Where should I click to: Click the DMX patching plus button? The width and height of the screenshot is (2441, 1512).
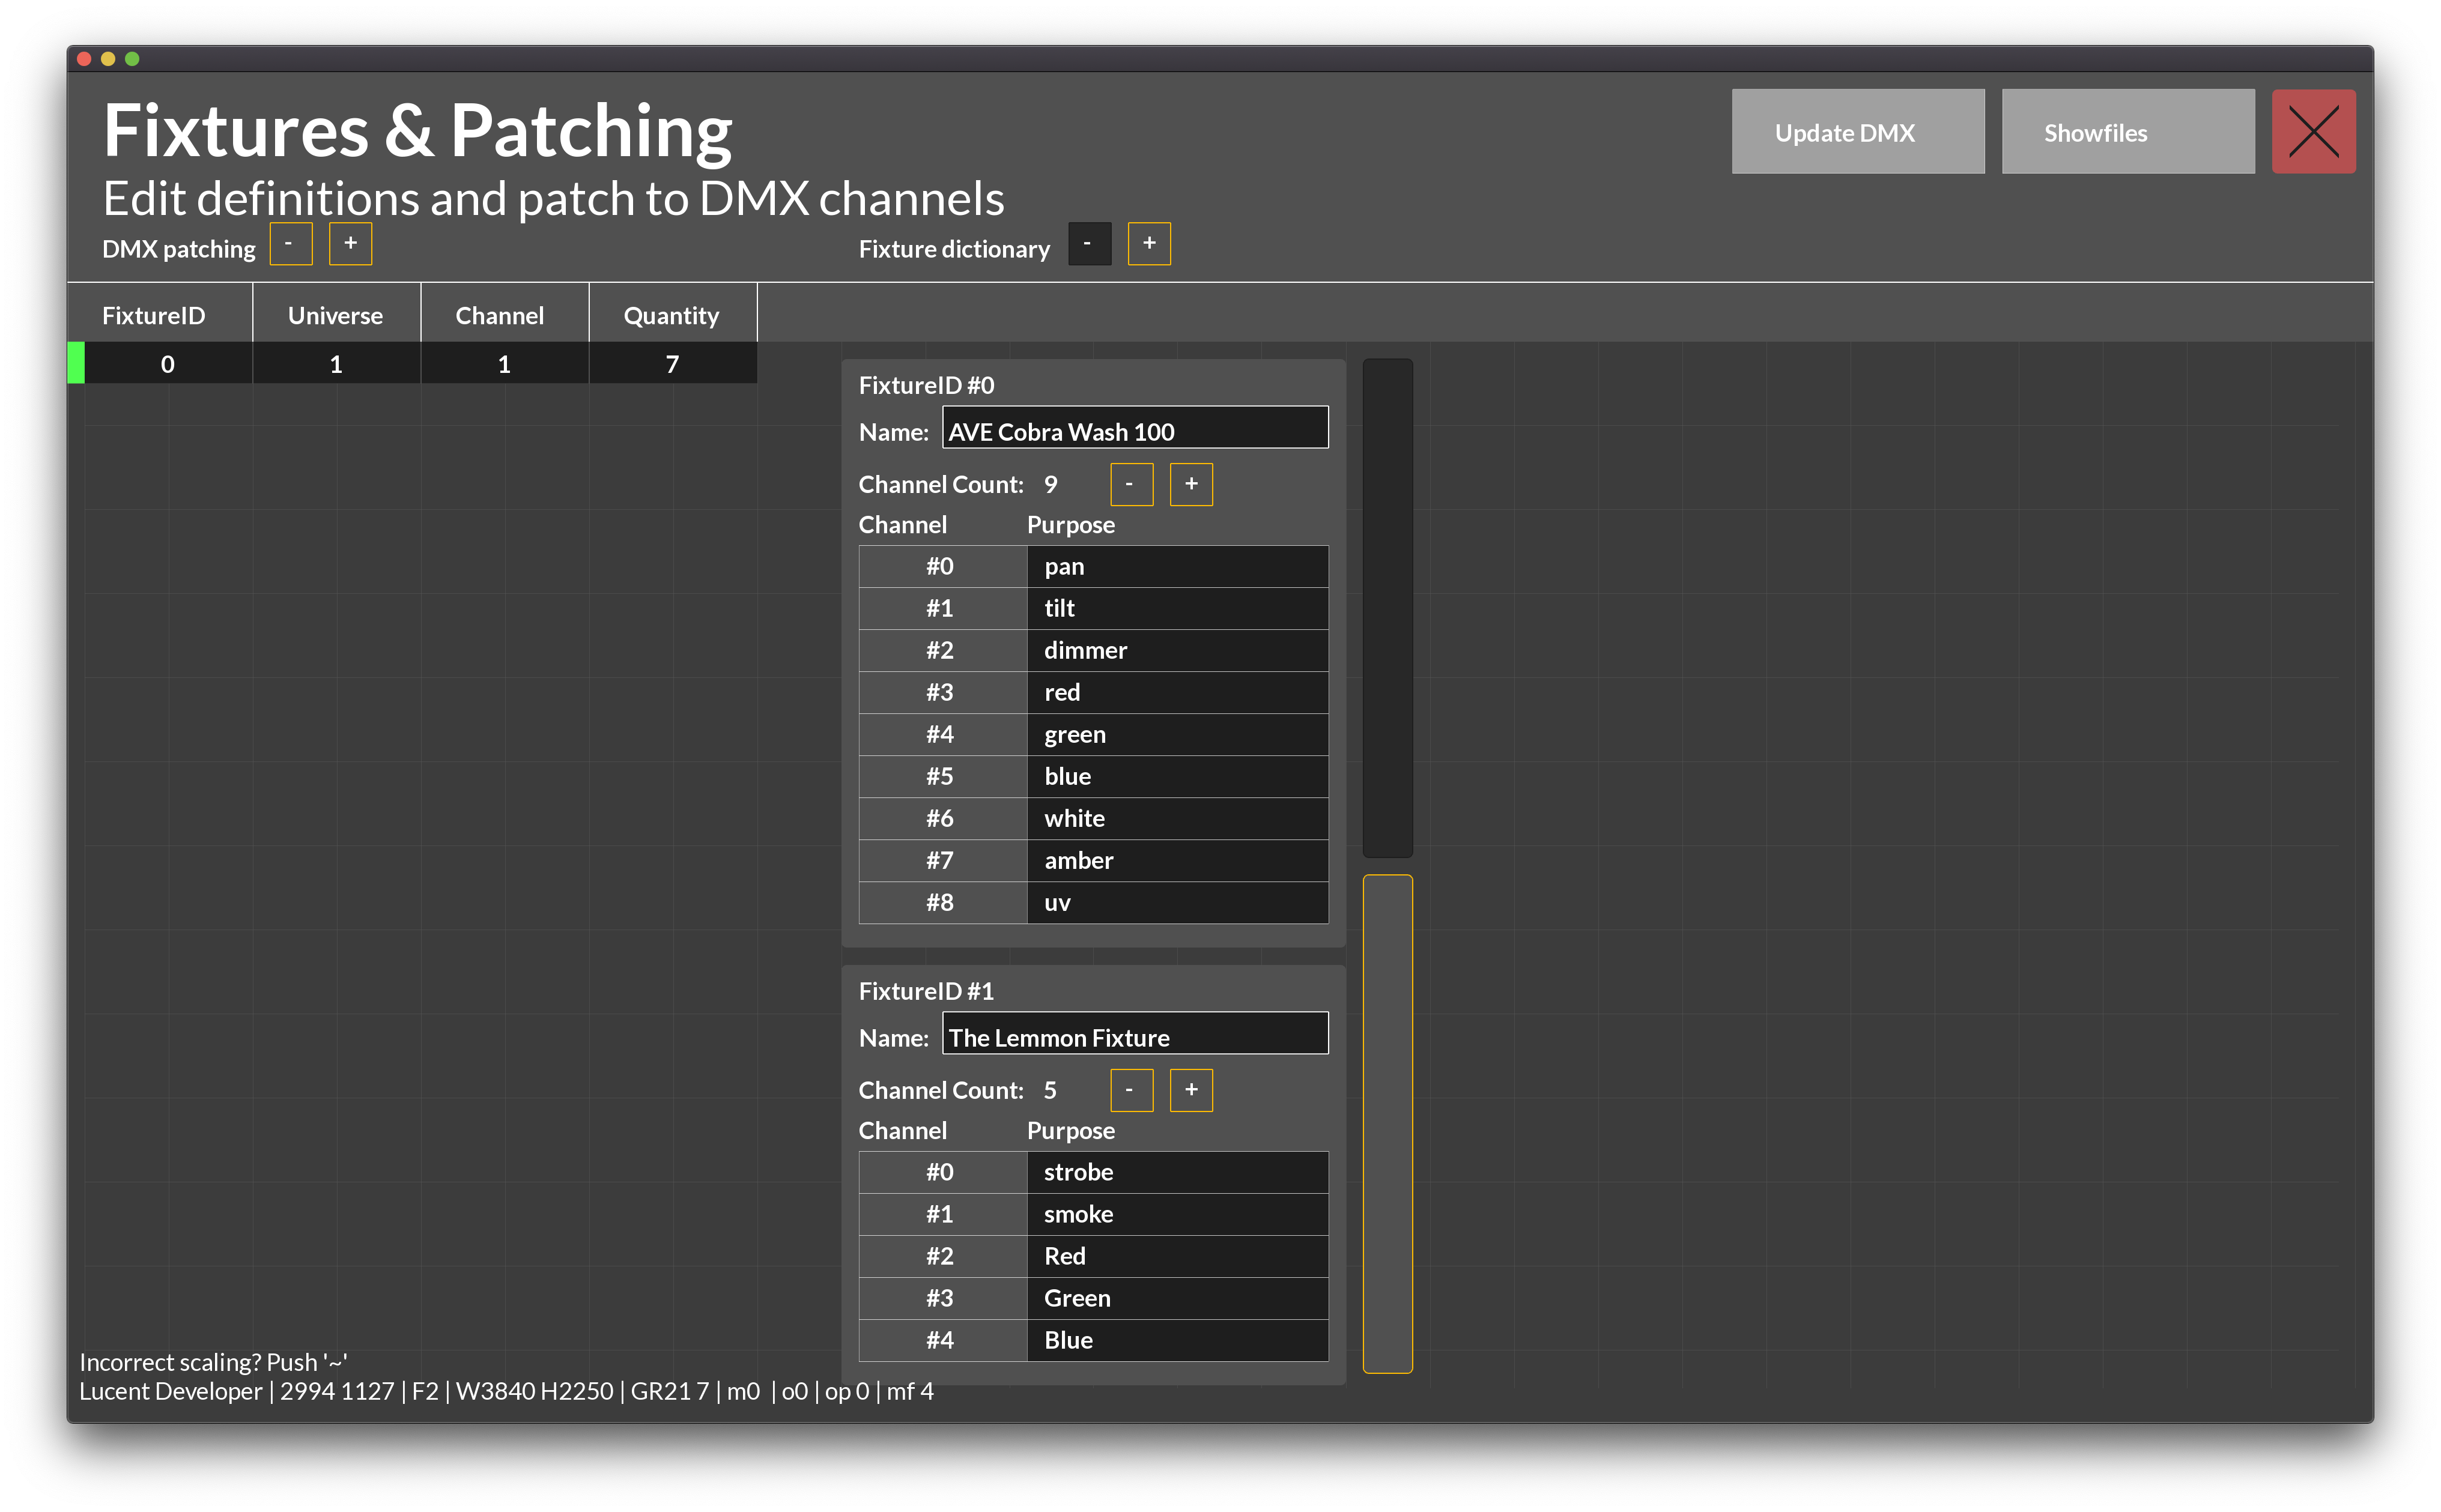pos(350,244)
